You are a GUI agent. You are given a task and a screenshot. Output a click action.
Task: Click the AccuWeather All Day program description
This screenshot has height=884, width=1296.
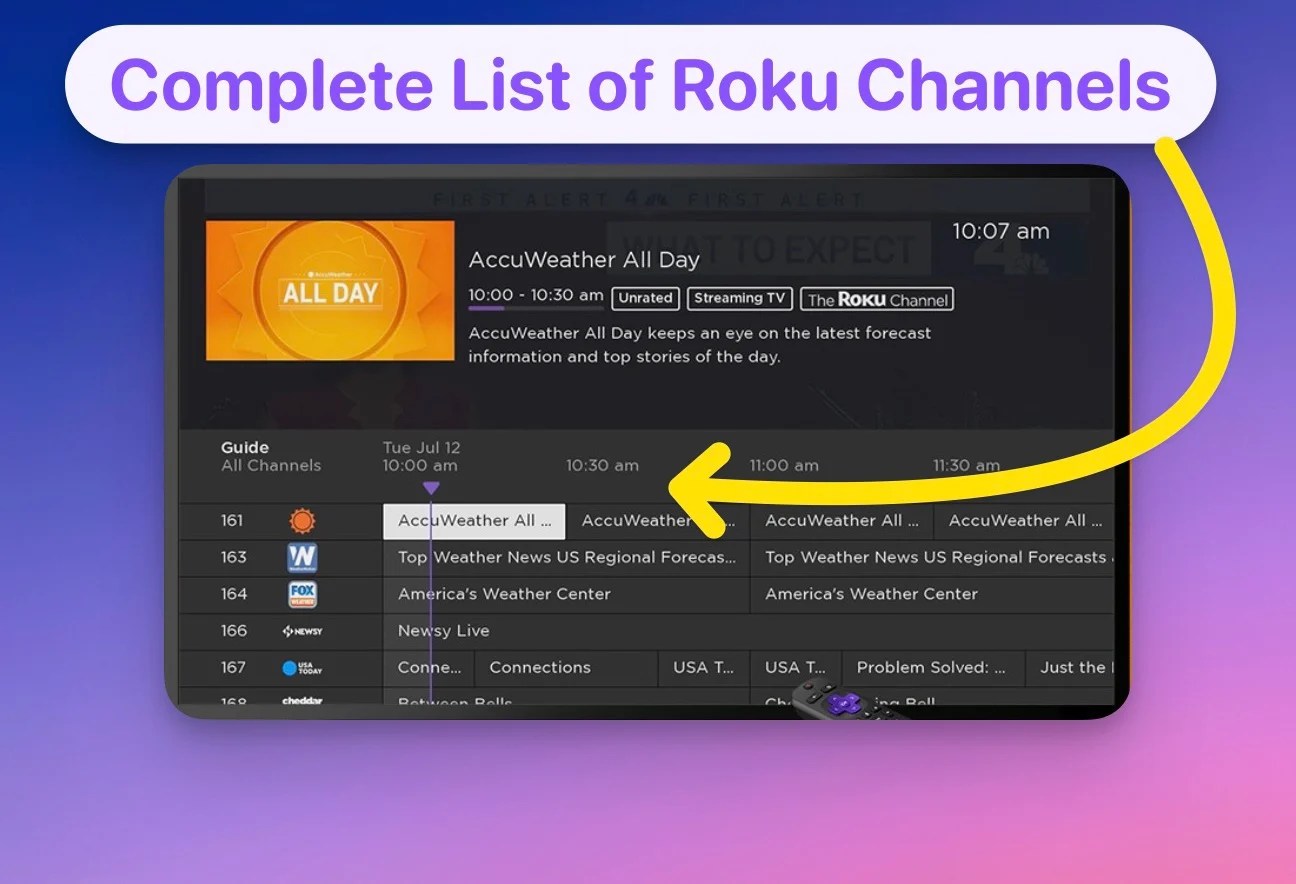point(700,345)
